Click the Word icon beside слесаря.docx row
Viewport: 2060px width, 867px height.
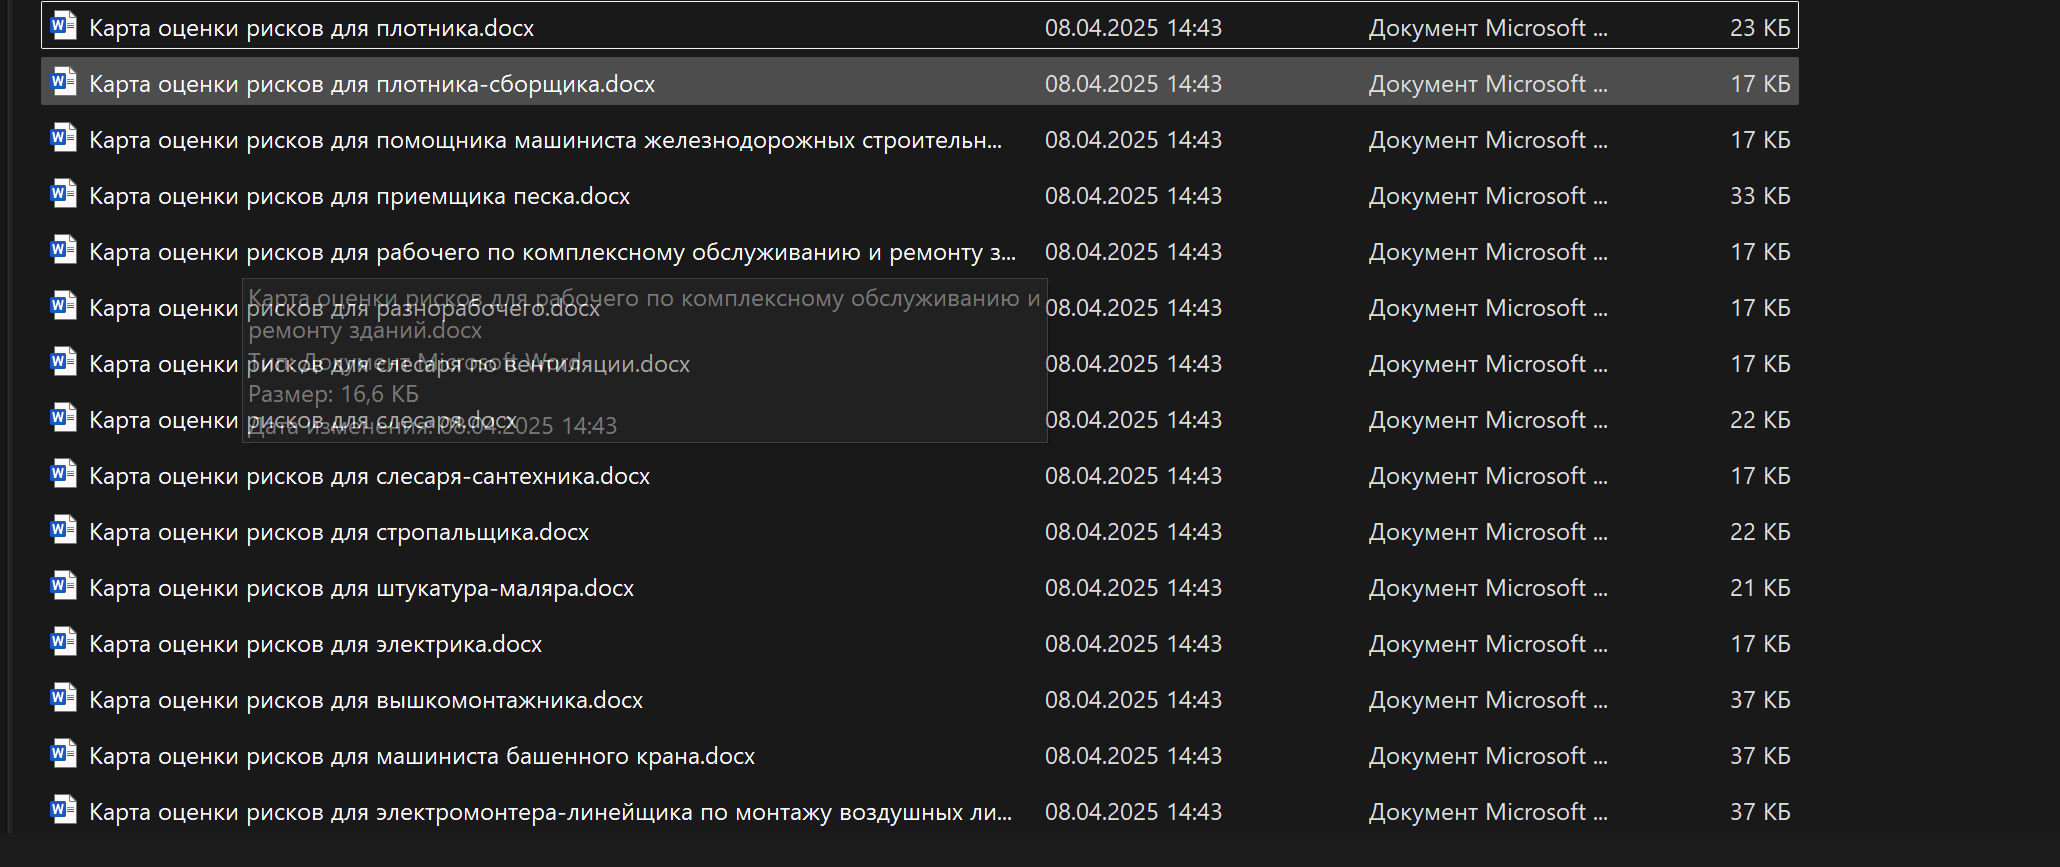tap(64, 418)
